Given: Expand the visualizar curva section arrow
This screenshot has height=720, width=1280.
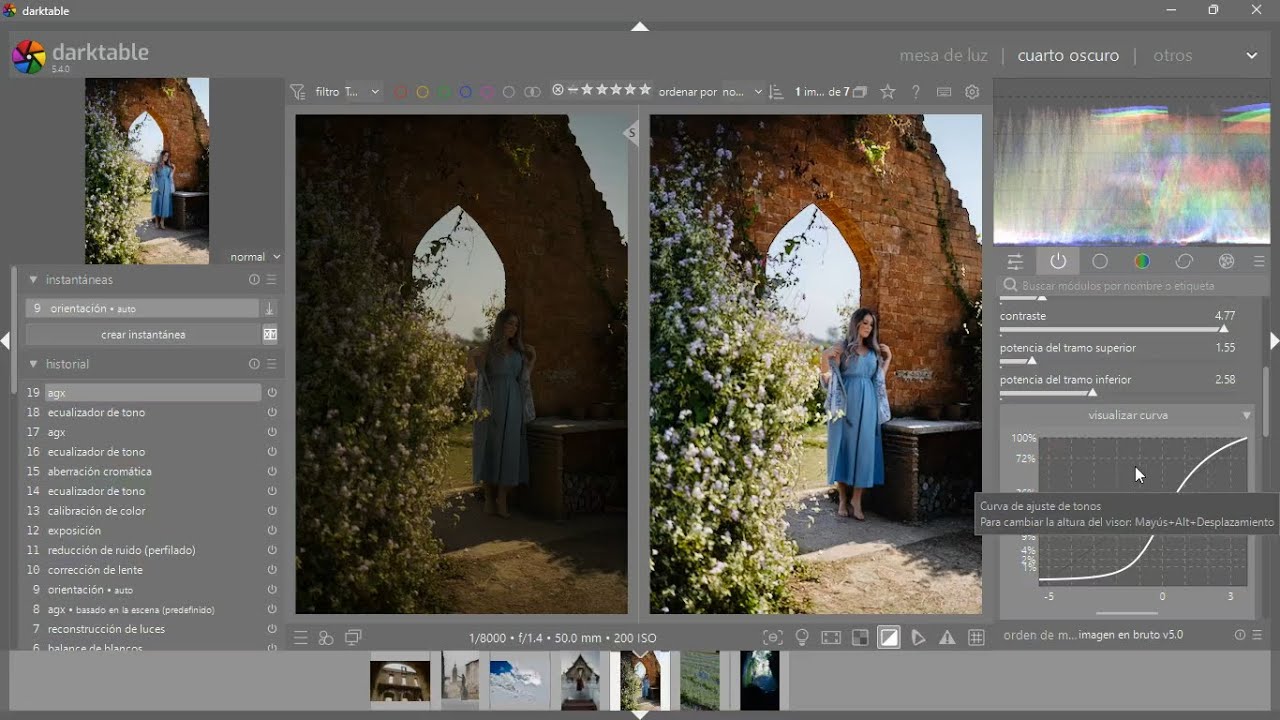Looking at the screenshot, I should point(1246,415).
